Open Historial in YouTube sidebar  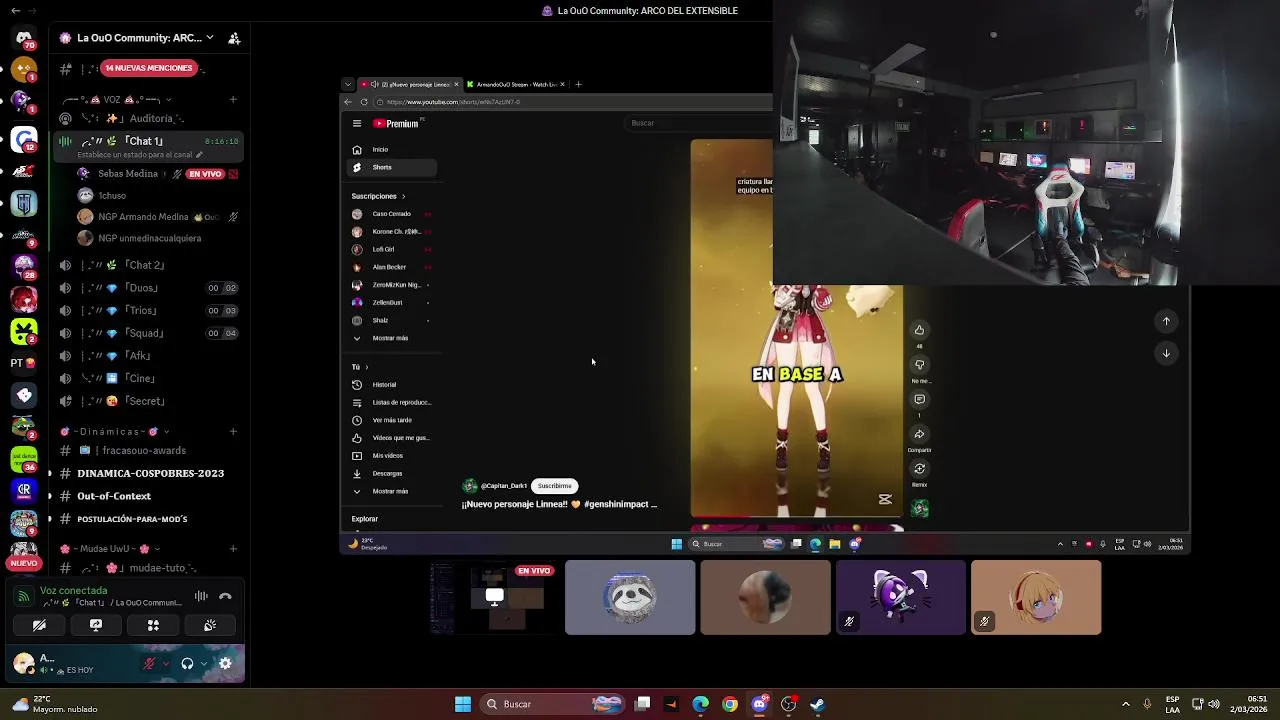coord(390,385)
